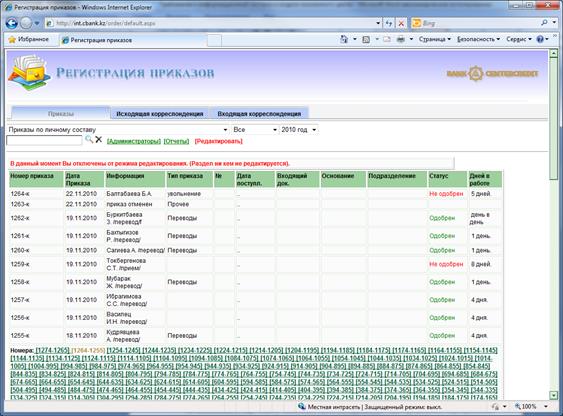The width and height of the screenshot is (563, 416).
Task: Click the refresh icon beside address bar
Action: click(389, 23)
